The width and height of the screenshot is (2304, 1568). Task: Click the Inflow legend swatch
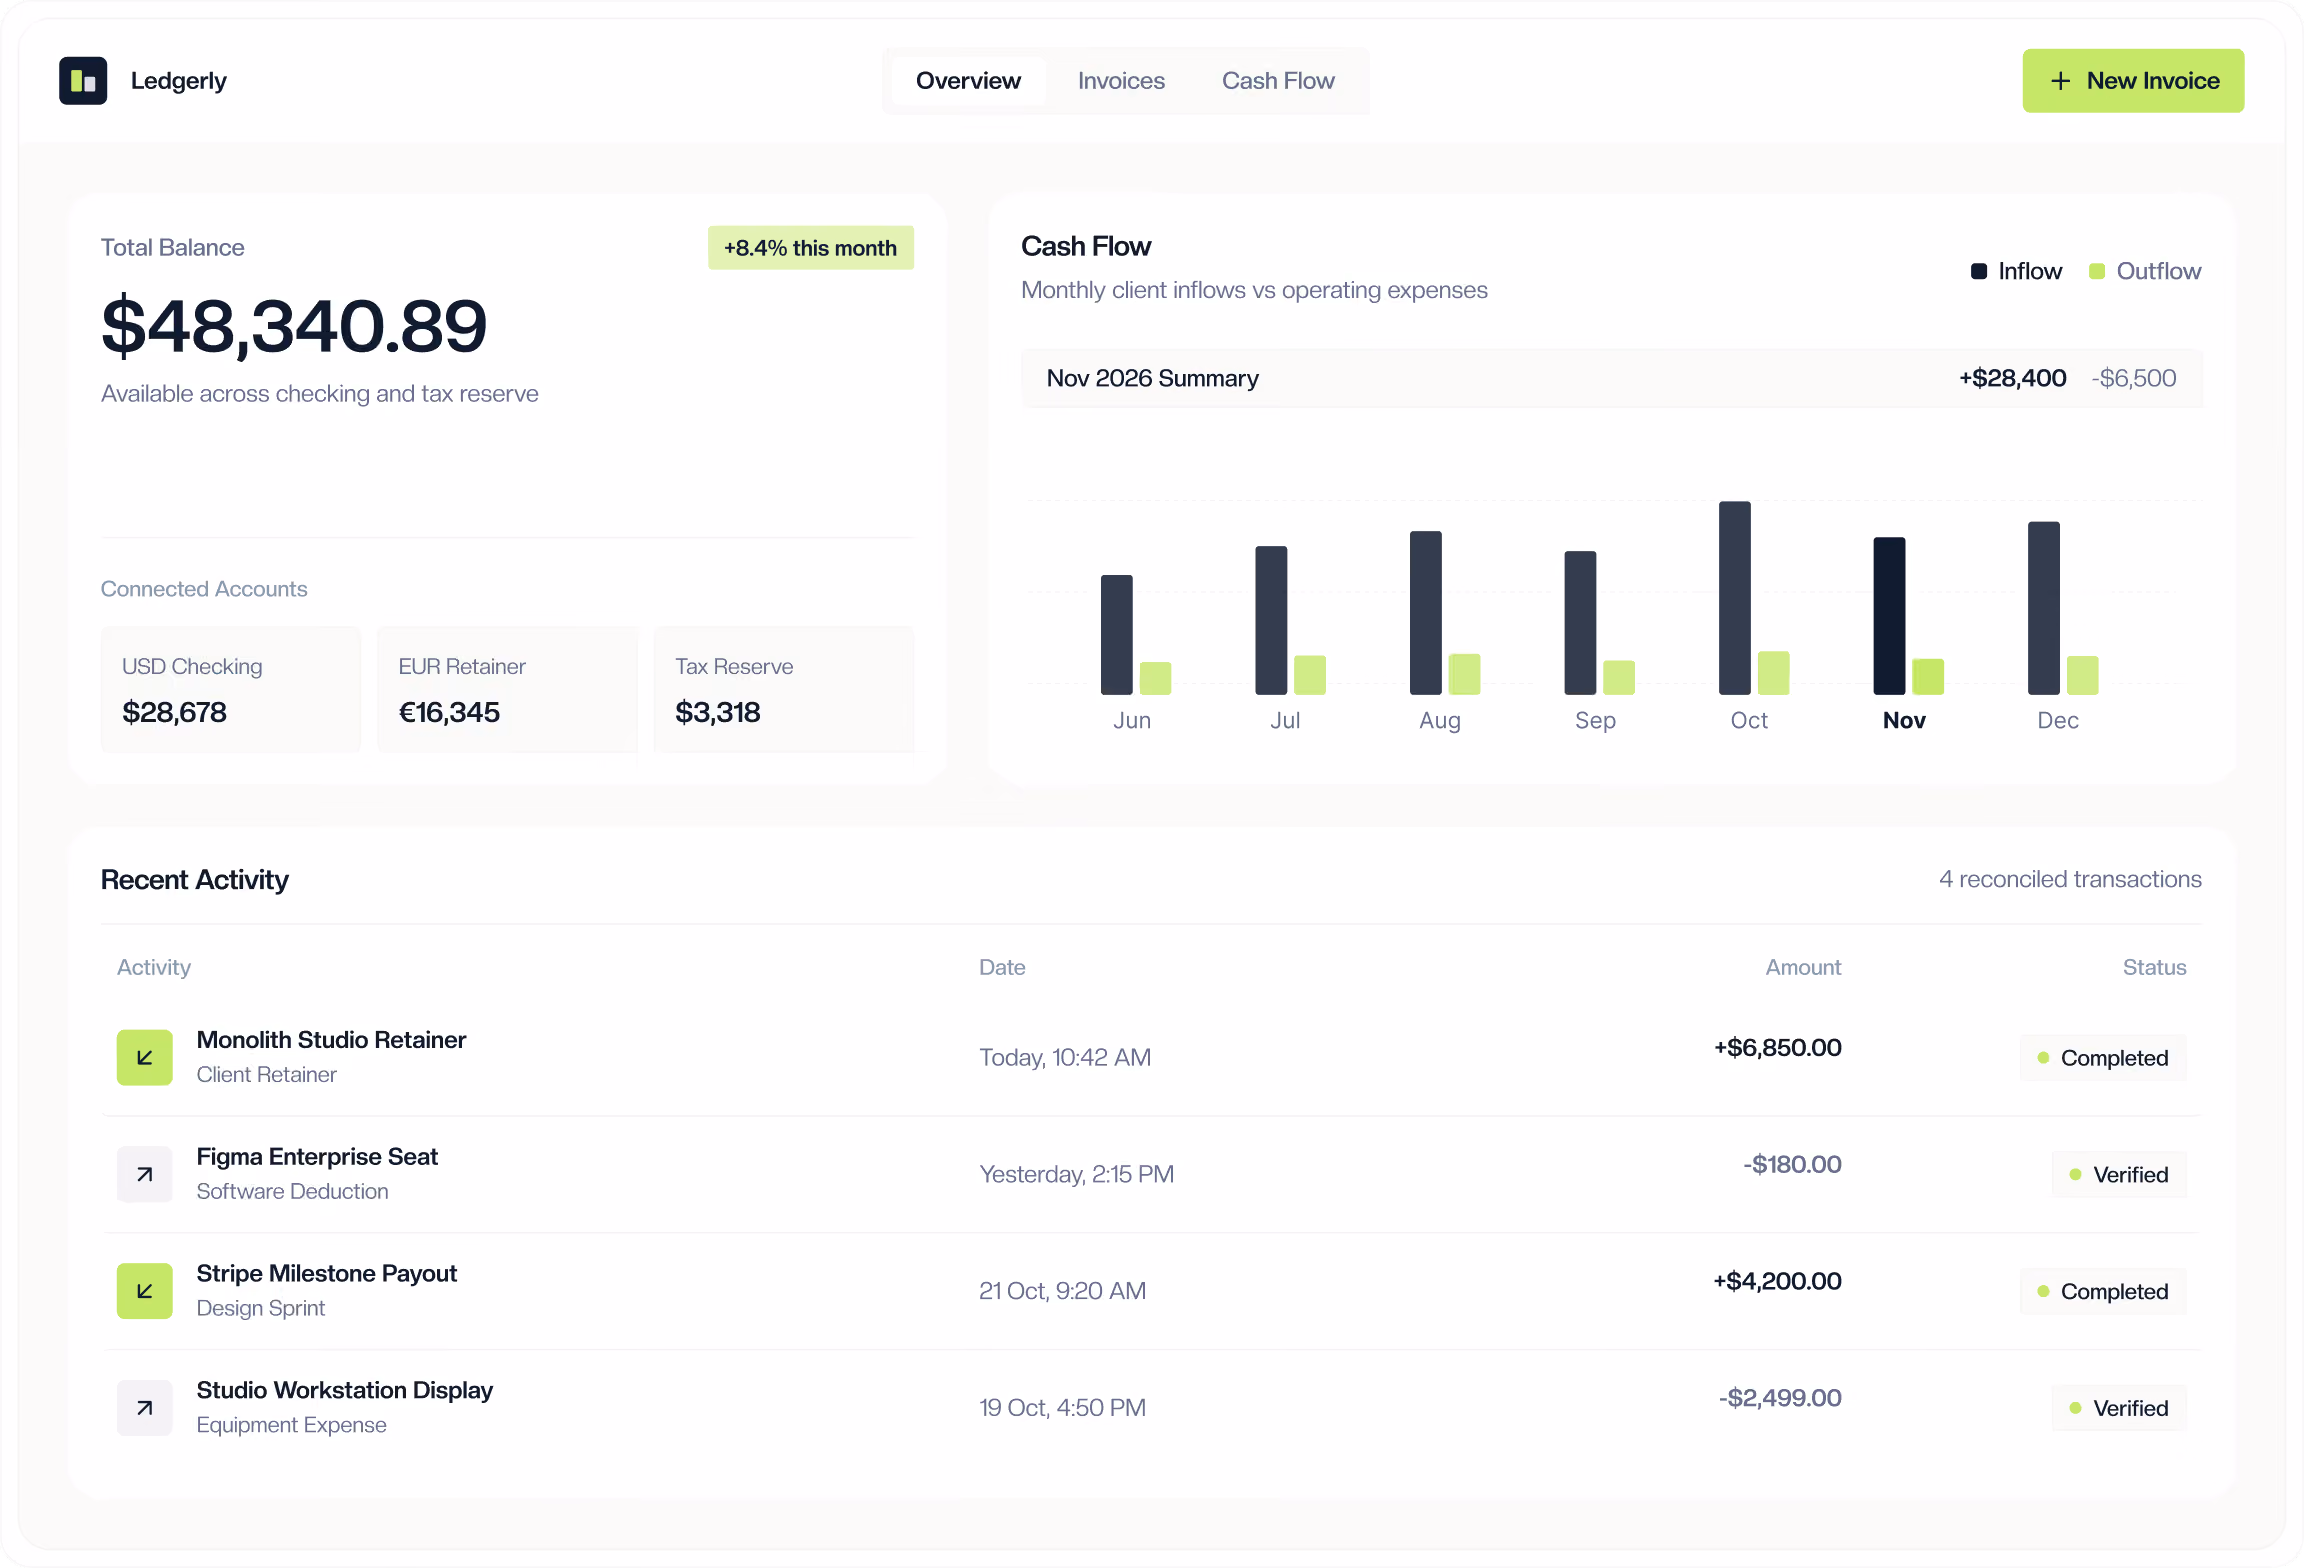1979,272
